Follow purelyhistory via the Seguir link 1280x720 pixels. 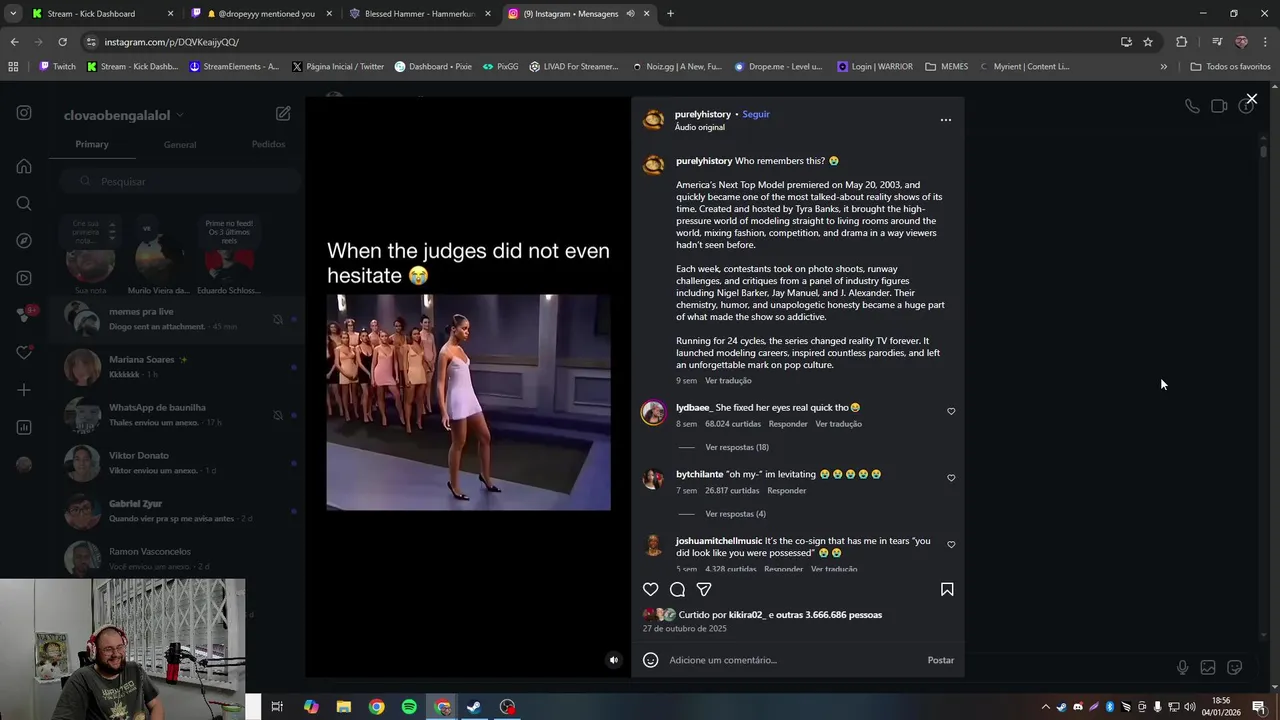(756, 114)
